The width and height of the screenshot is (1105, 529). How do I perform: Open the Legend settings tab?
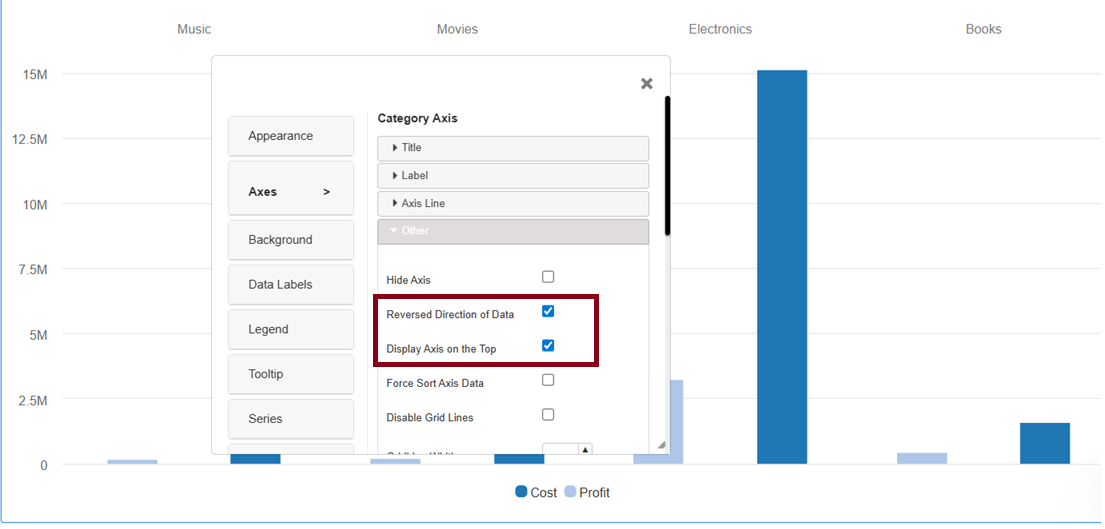pyautogui.click(x=290, y=329)
